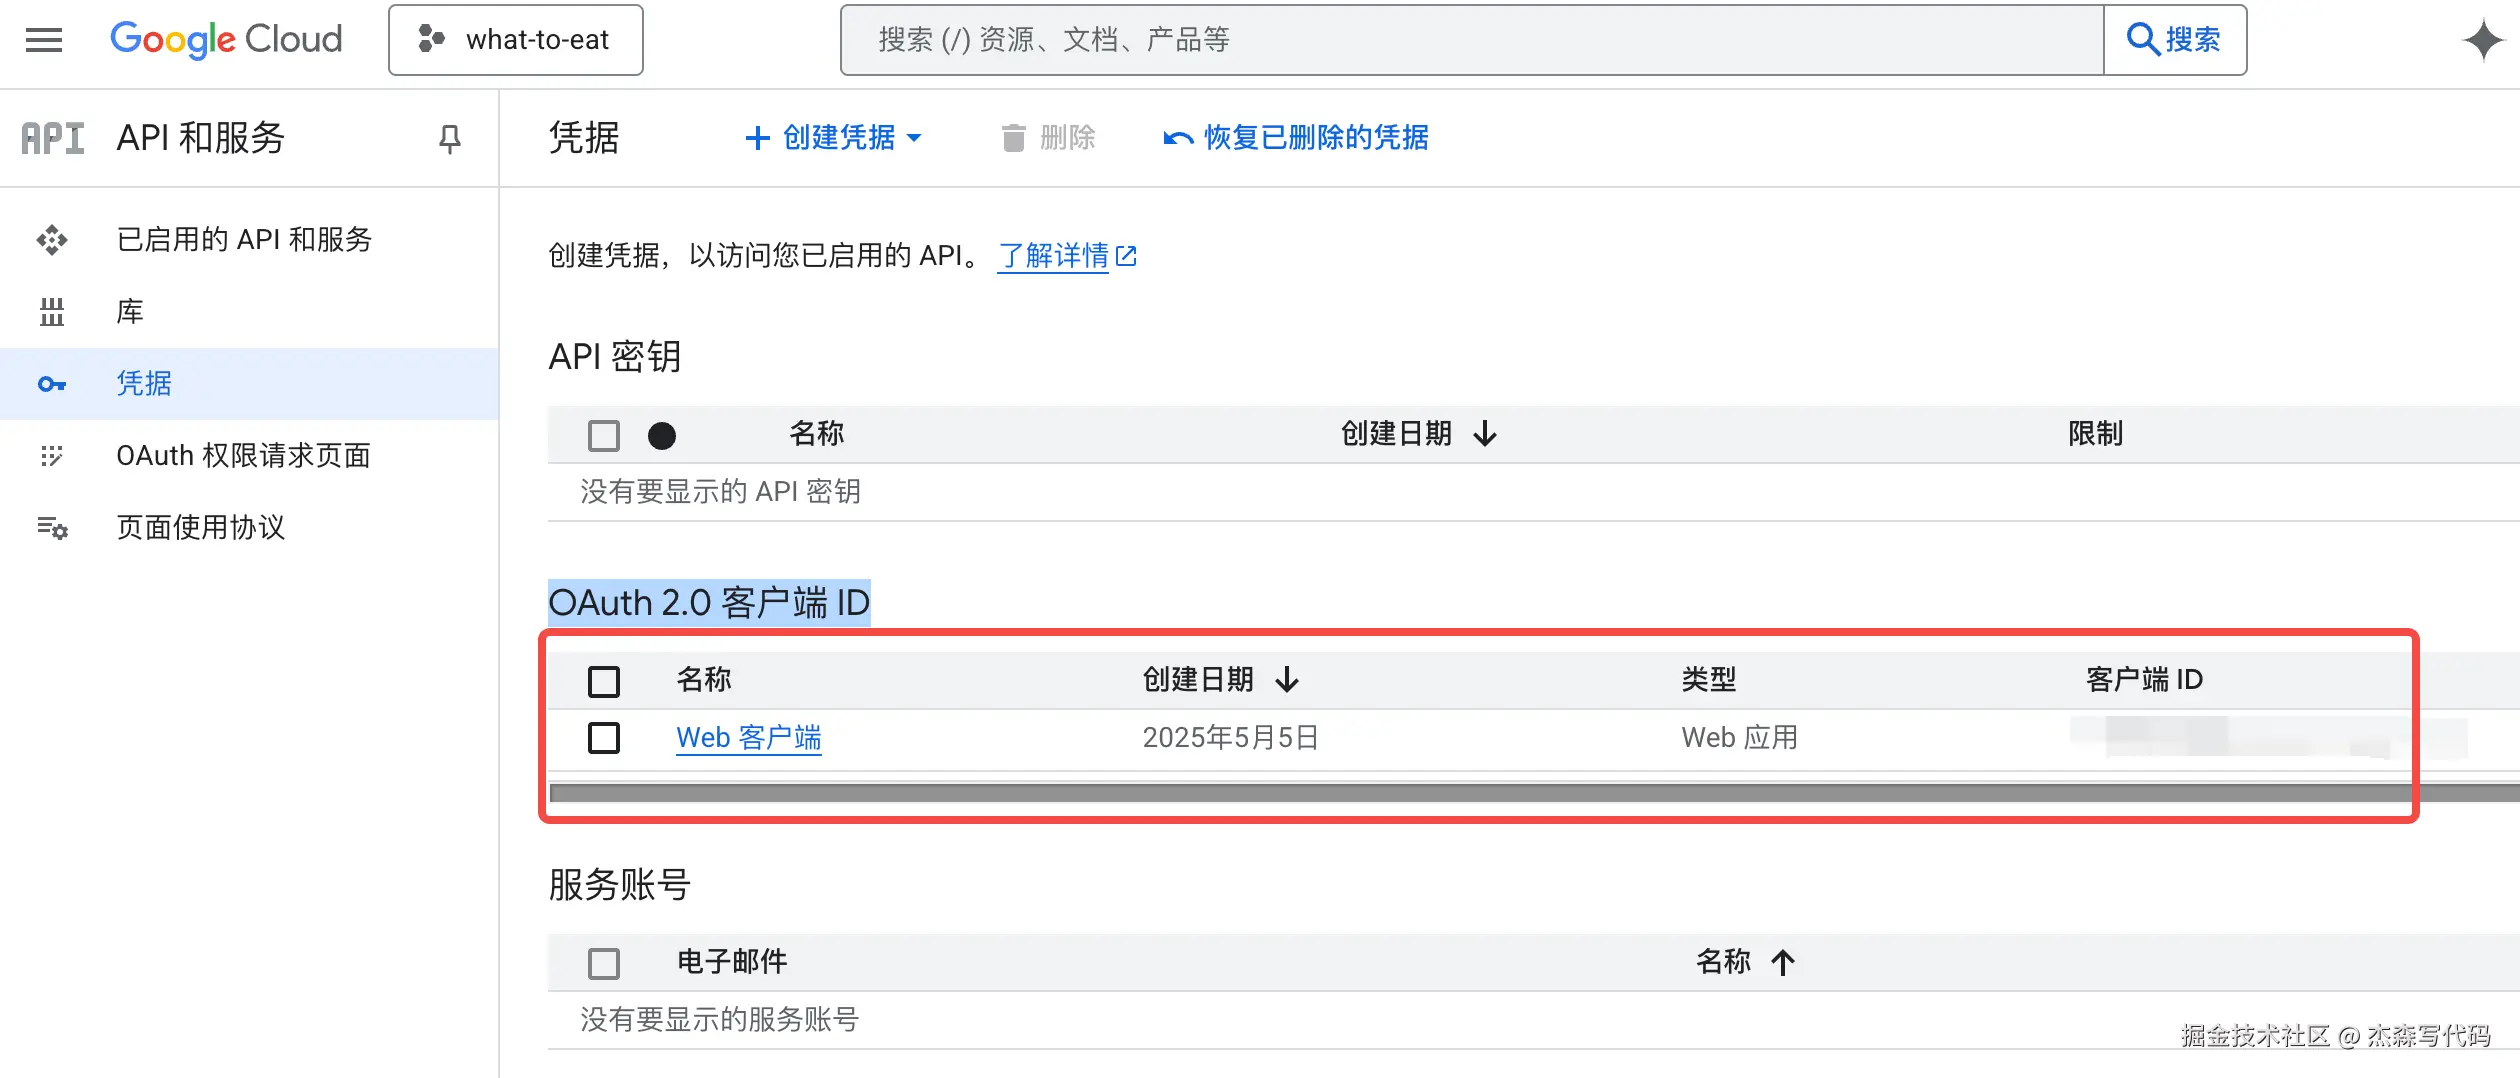The width and height of the screenshot is (2520, 1078).
Task: Select the 凭据 credentials menu item
Action: (249, 384)
